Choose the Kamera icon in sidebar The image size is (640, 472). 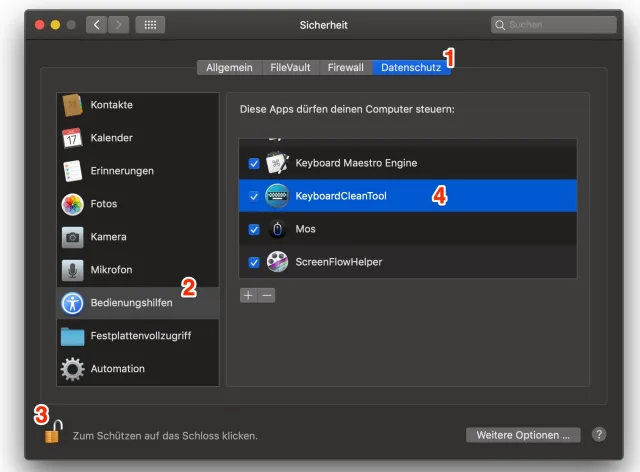(73, 237)
